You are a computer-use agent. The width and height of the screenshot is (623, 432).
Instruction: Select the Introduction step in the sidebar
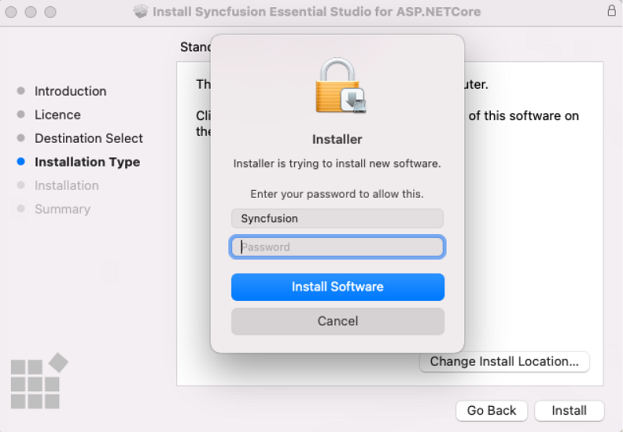(70, 91)
